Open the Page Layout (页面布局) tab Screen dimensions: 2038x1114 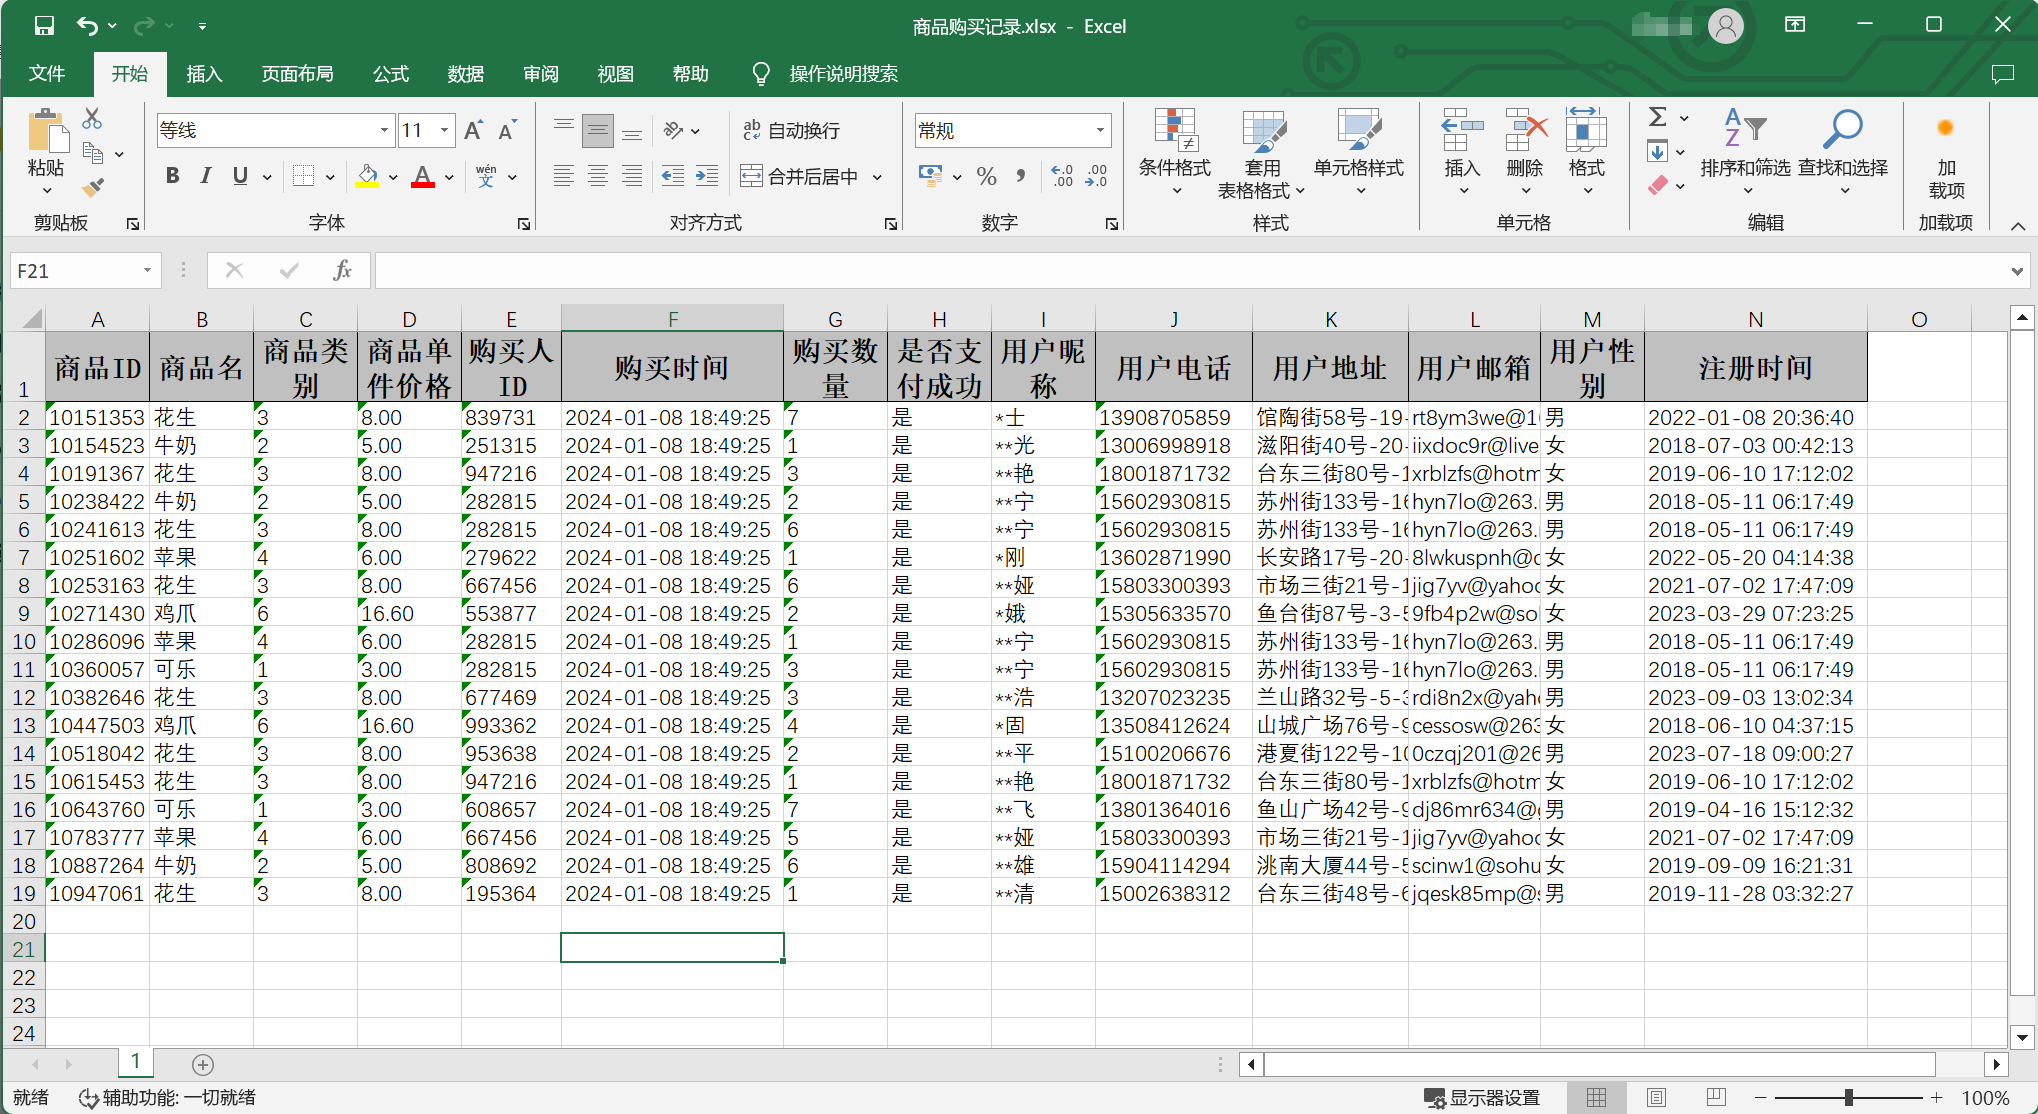(297, 74)
